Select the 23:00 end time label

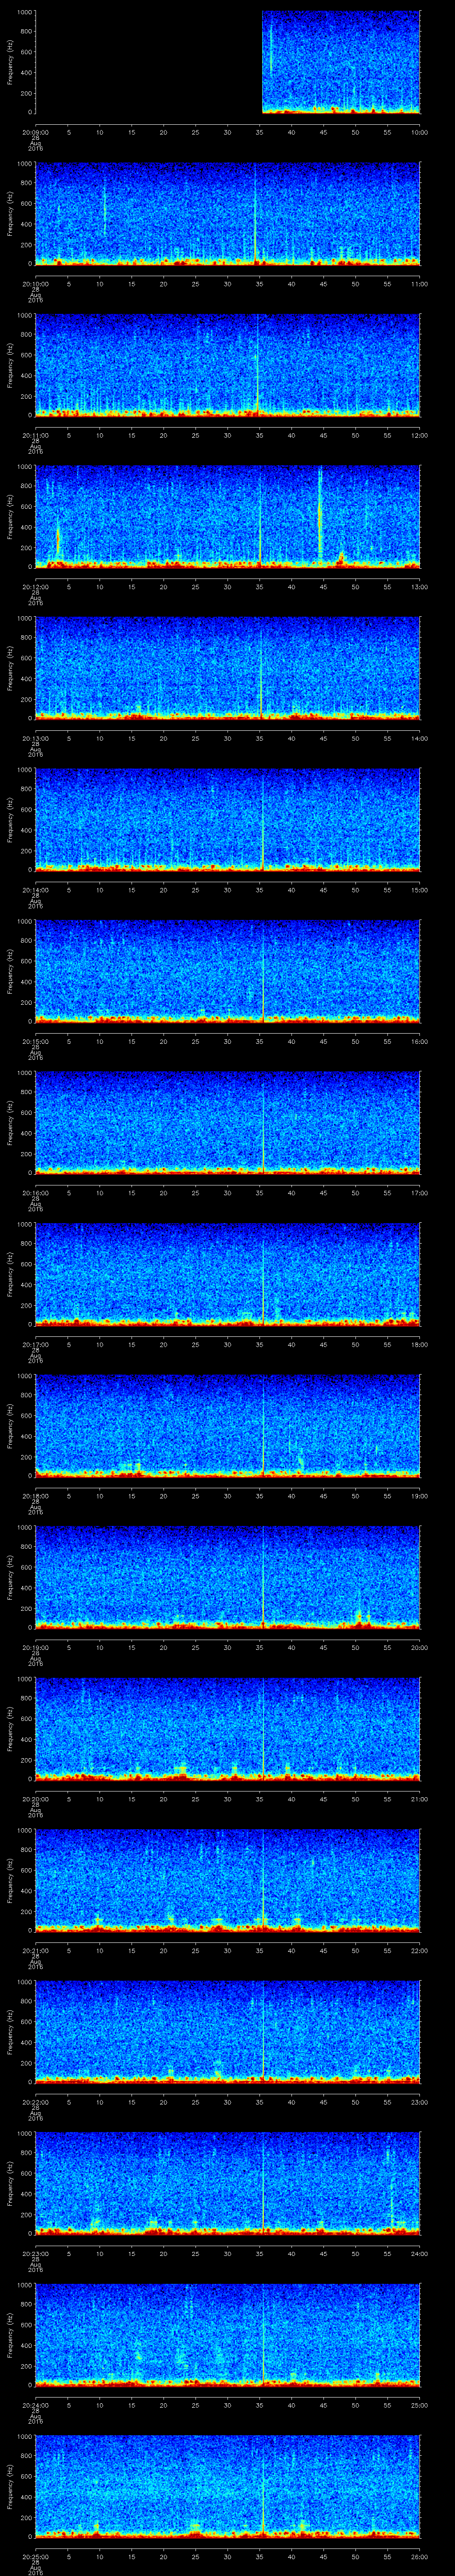point(420,2102)
